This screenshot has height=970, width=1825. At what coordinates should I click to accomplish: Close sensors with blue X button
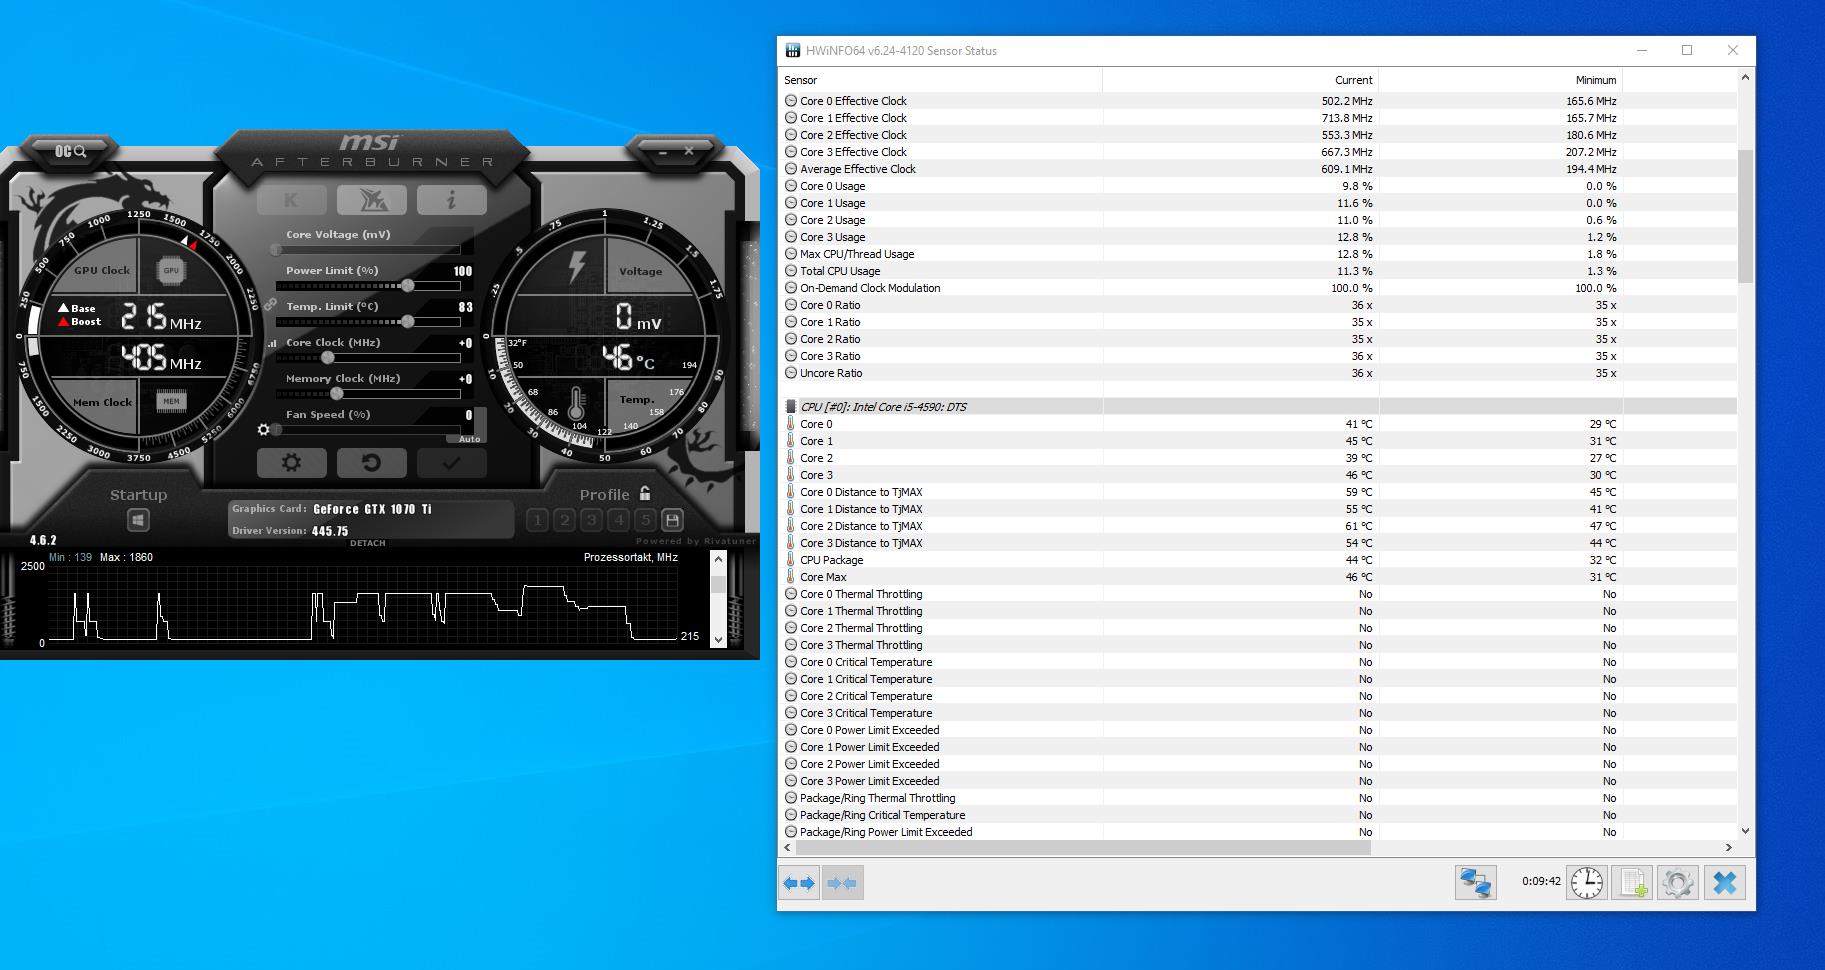[x=1725, y=883]
